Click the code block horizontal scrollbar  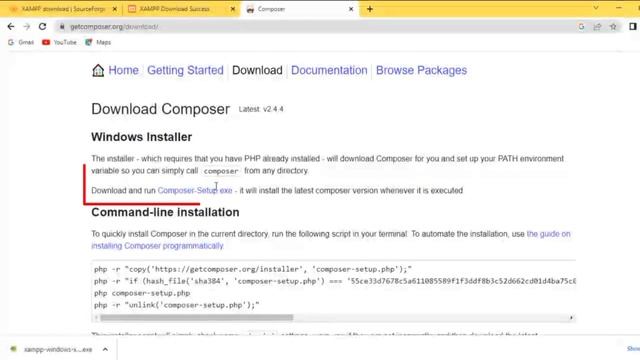[197, 318]
